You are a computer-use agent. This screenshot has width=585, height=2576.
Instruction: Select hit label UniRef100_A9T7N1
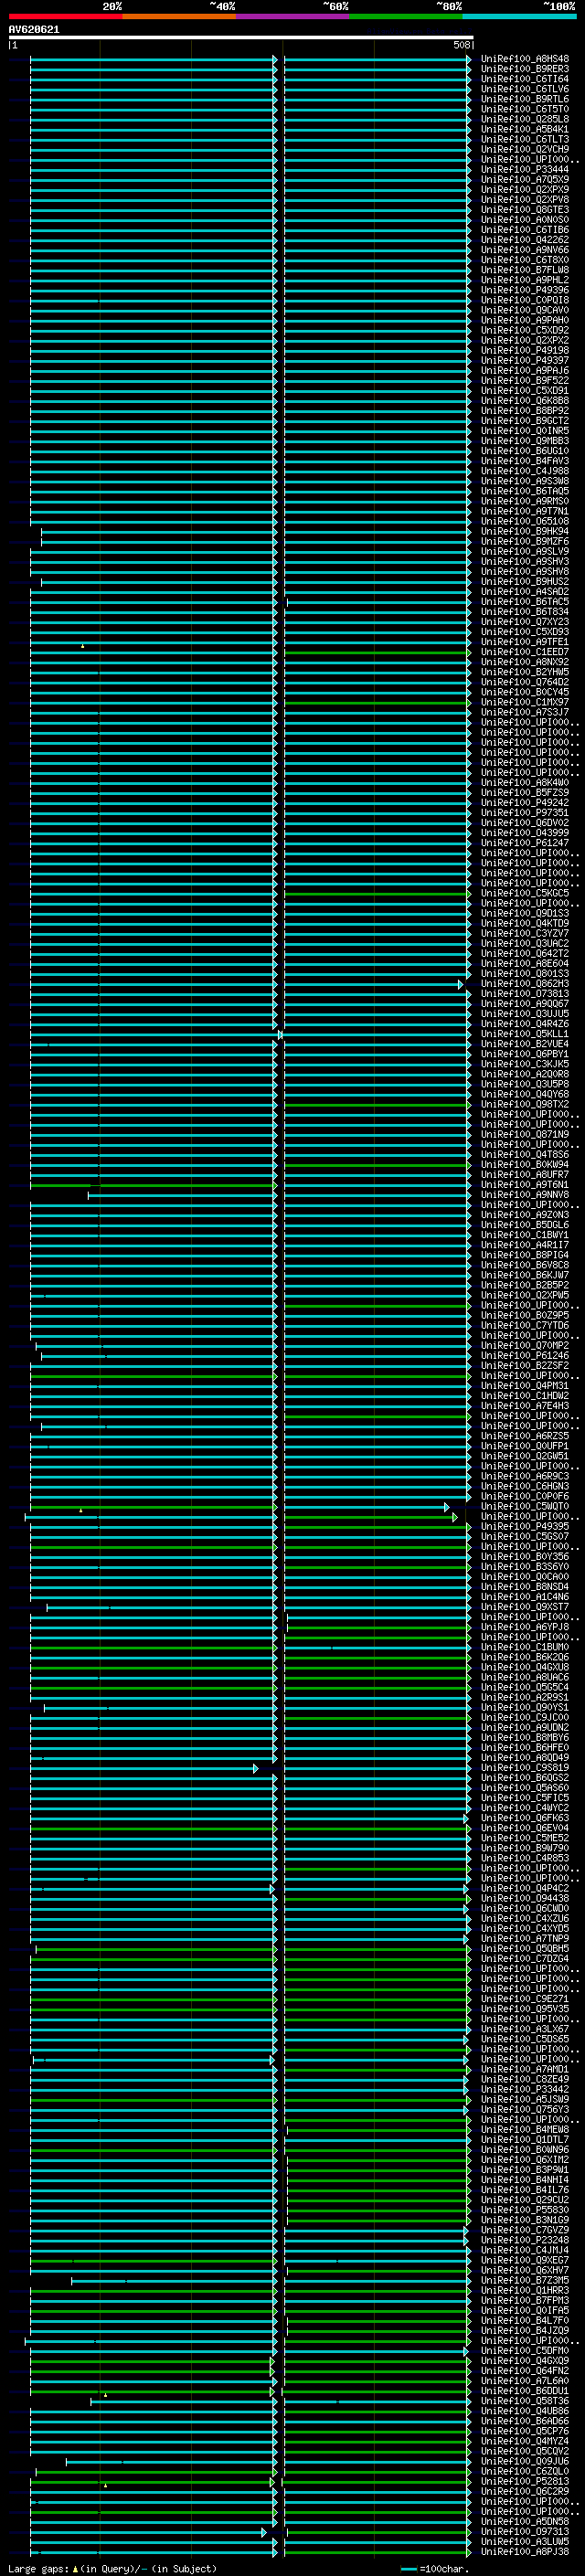[x=525, y=511]
